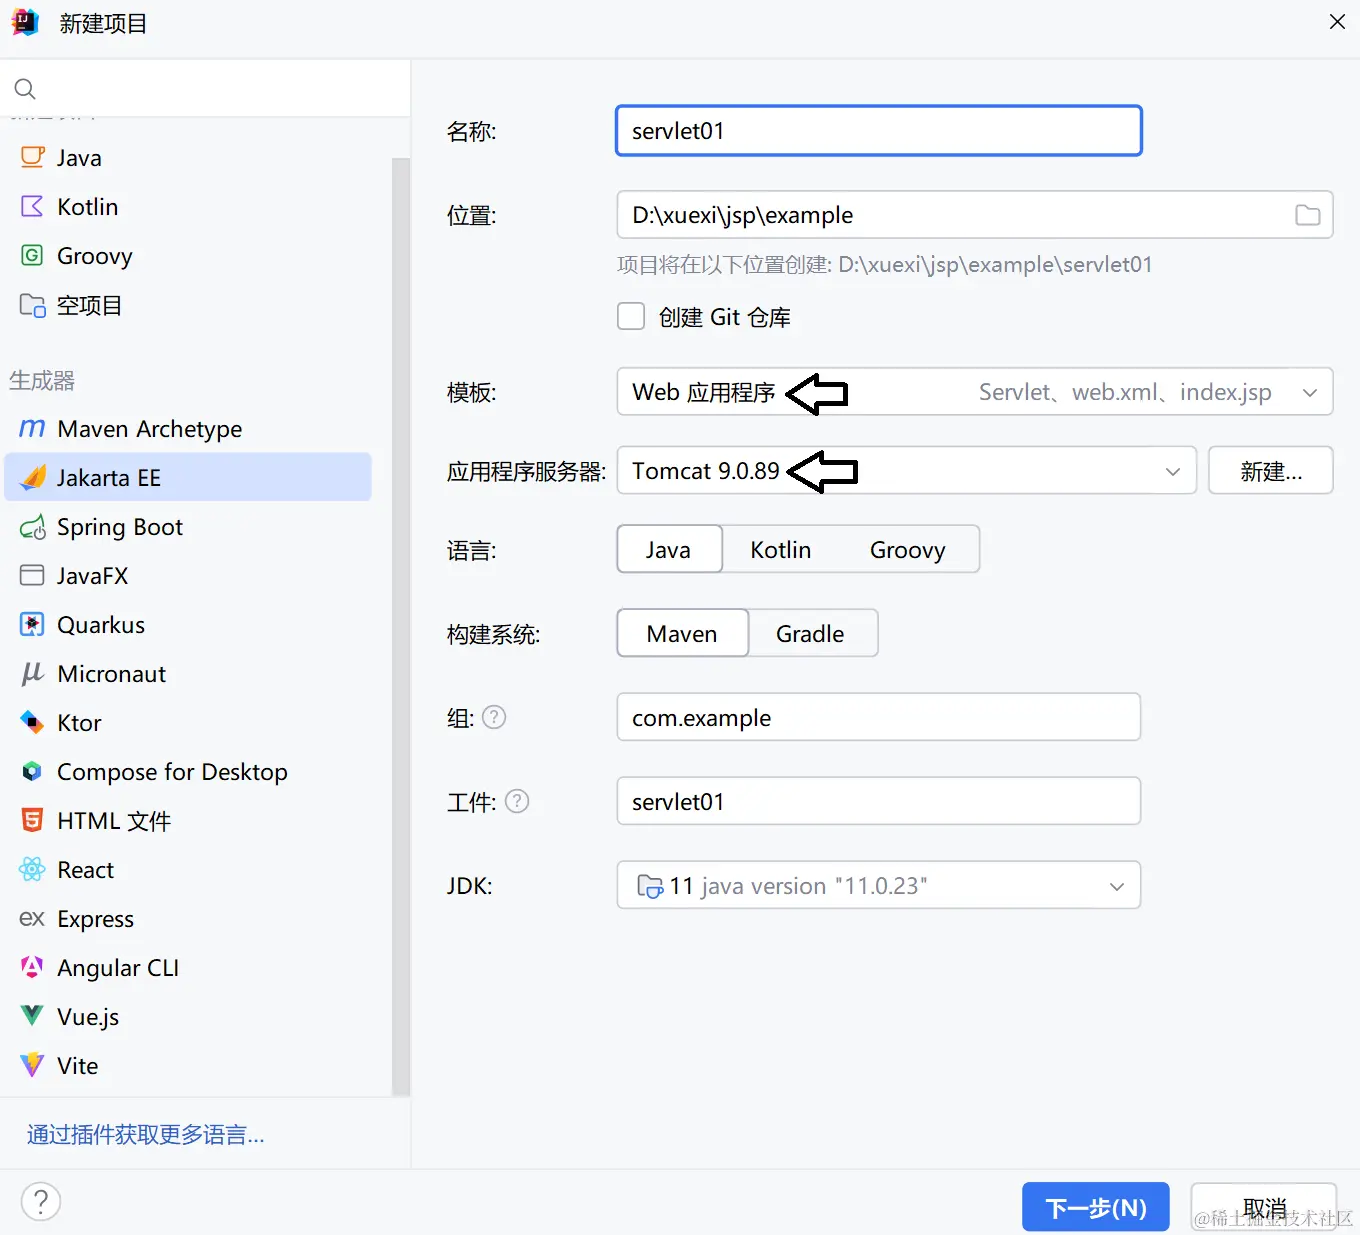Click the servlet01 name input field
Viewport: 1360px width, 1235px height.
878,130
